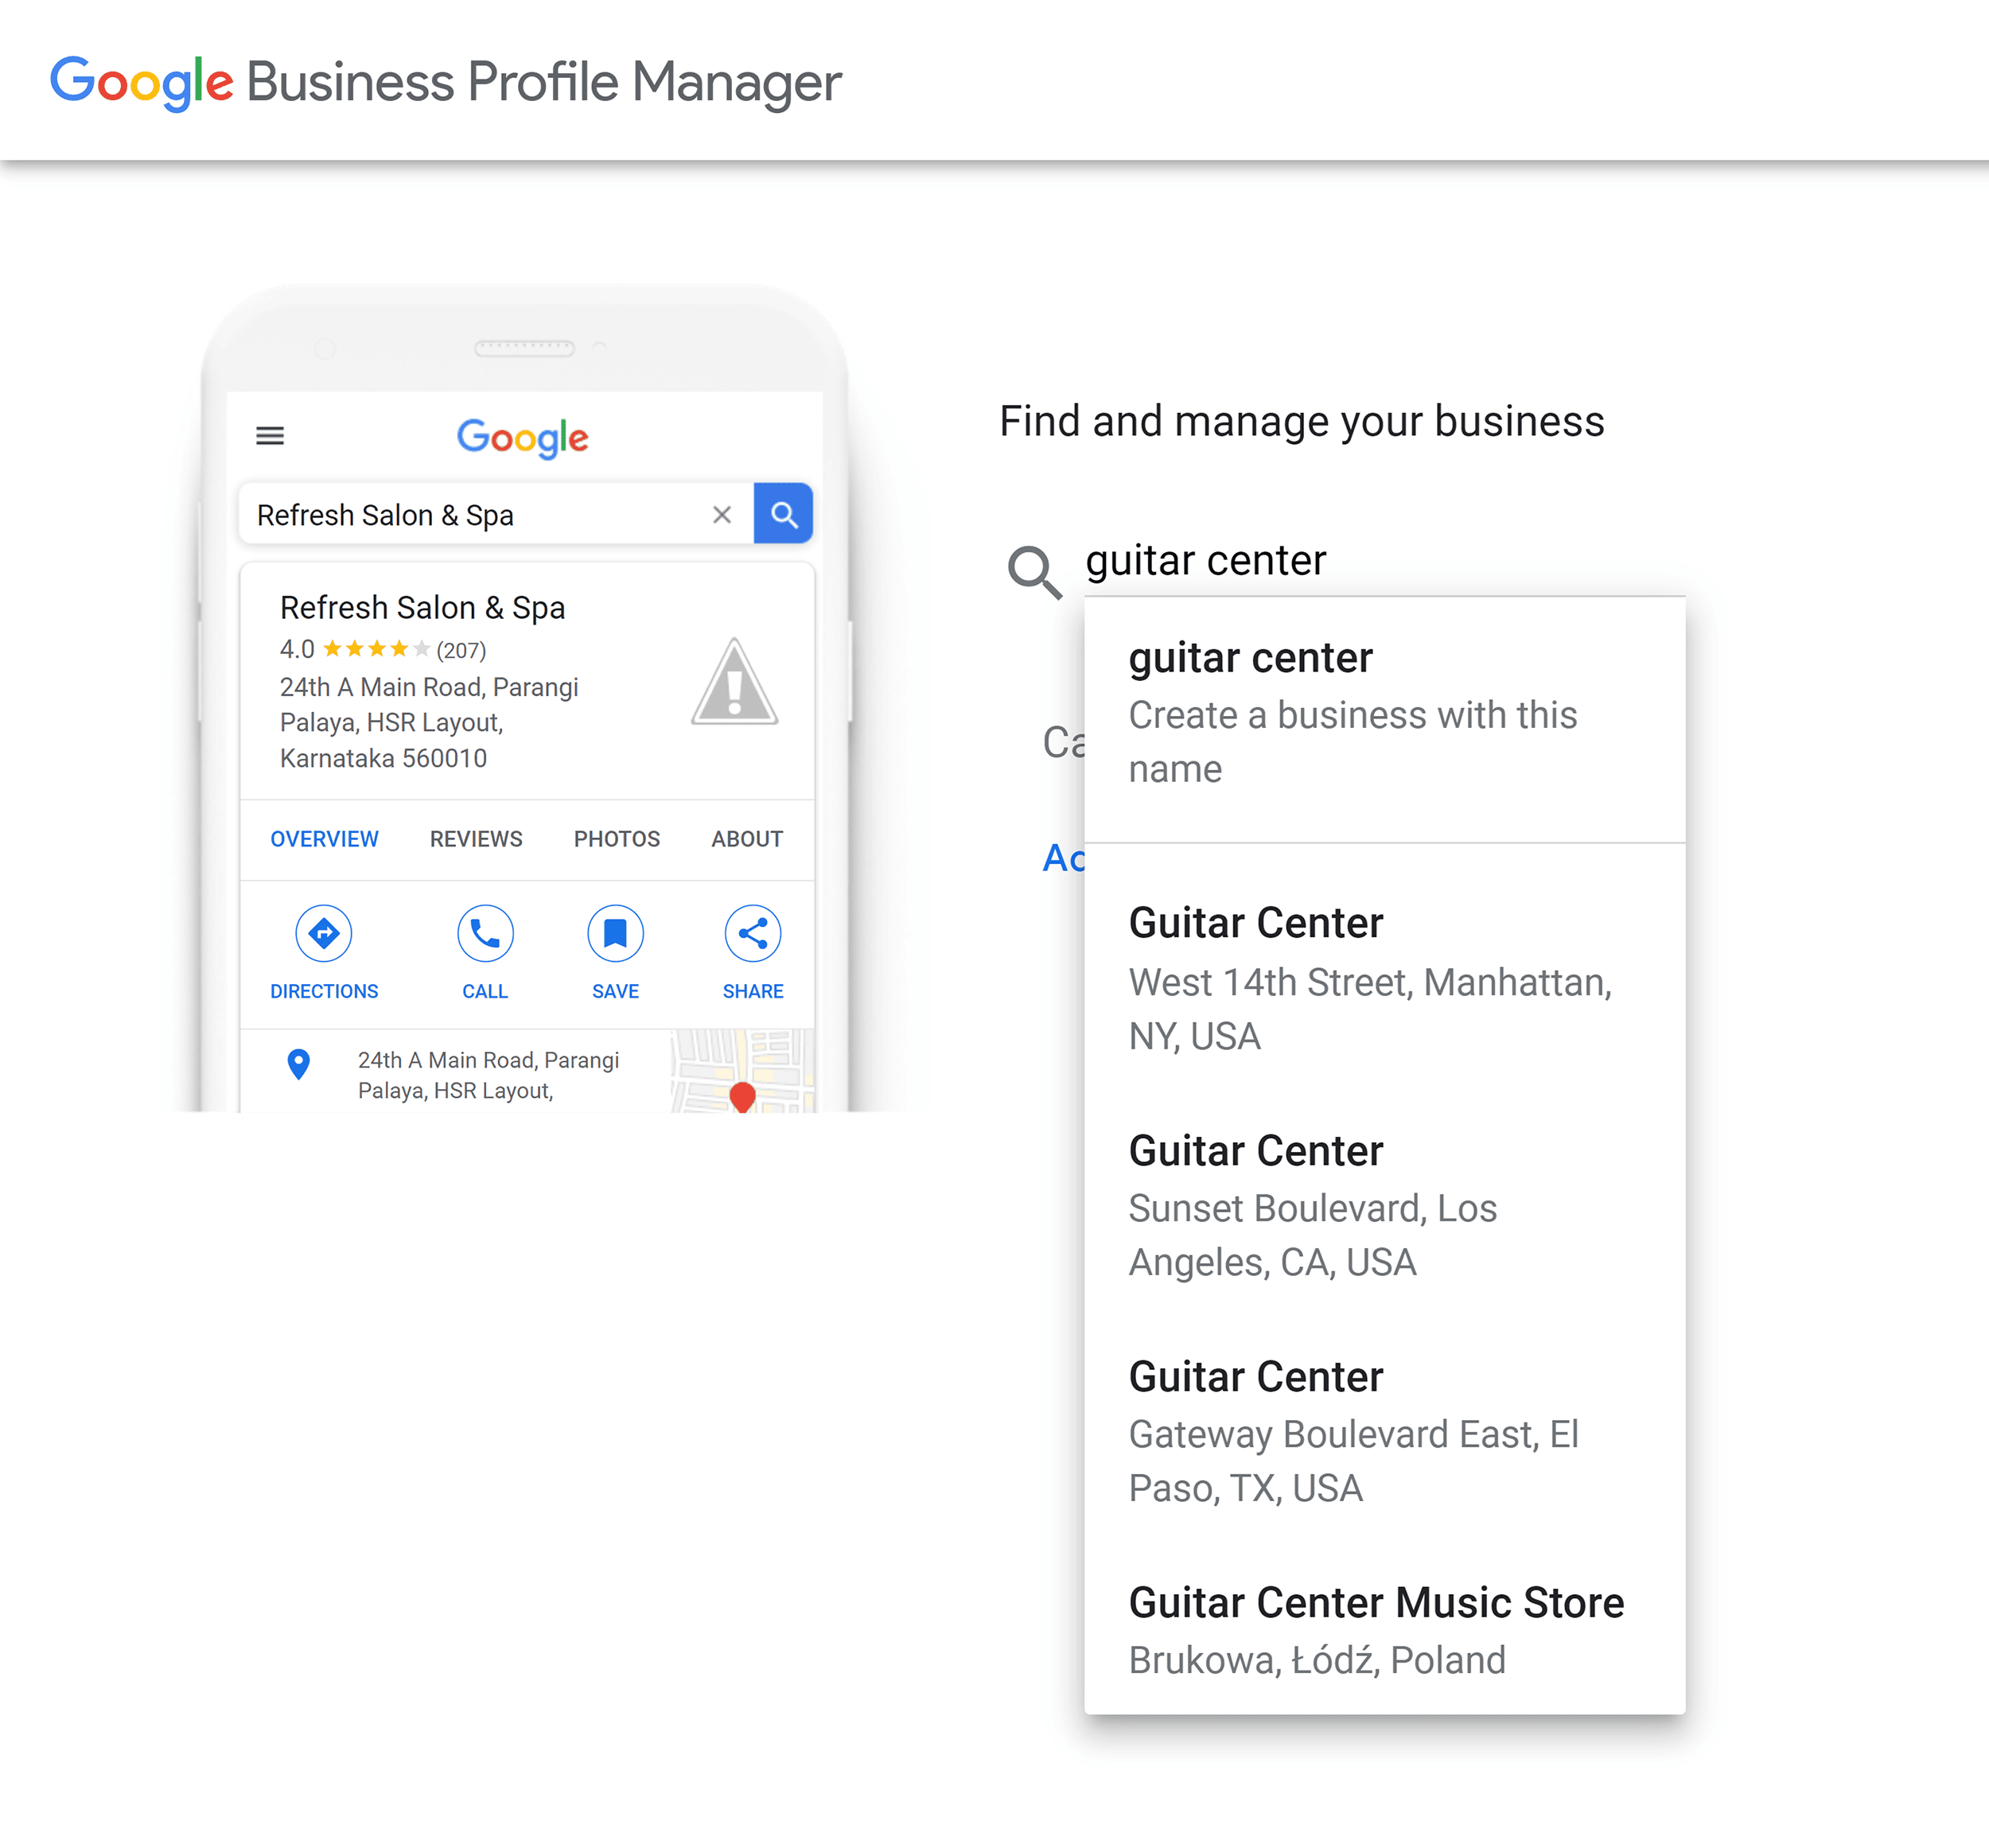Click the DIRECTIONS label
This screenshot has width=1989, height=1848.
coord(324,991)
